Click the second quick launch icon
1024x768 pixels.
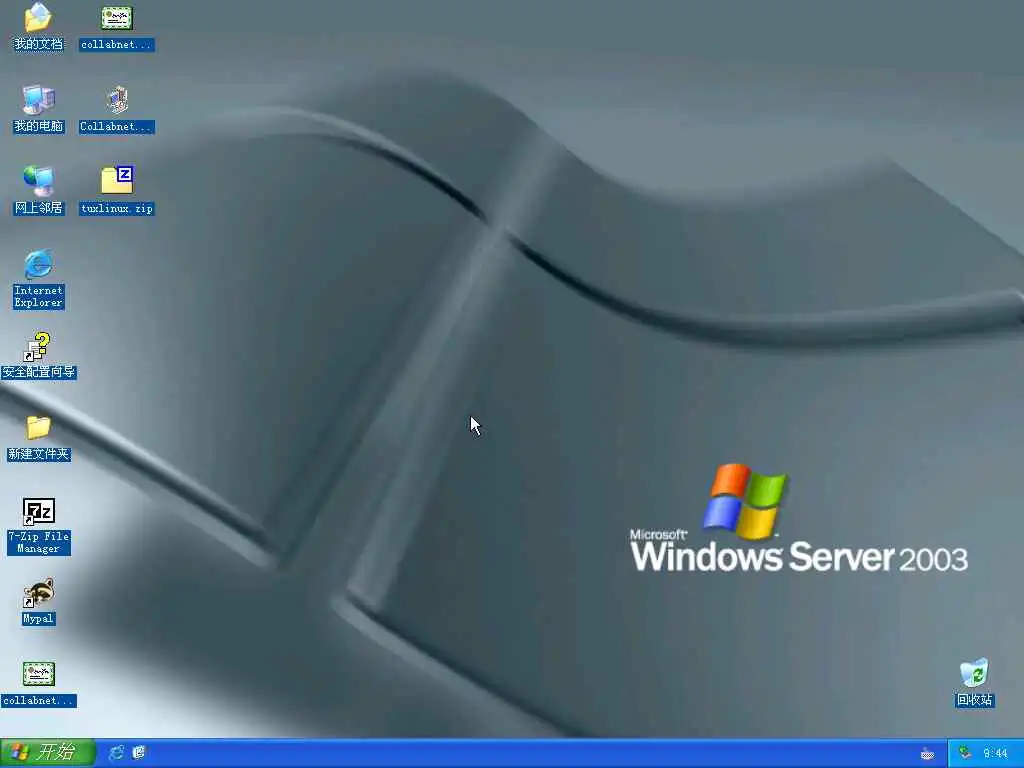pos(138,753)
